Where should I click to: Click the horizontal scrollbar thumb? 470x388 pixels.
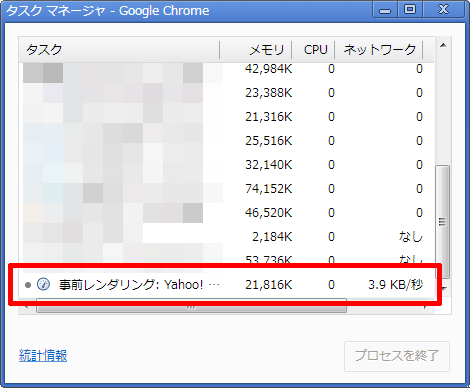click(x=191, y=307)
